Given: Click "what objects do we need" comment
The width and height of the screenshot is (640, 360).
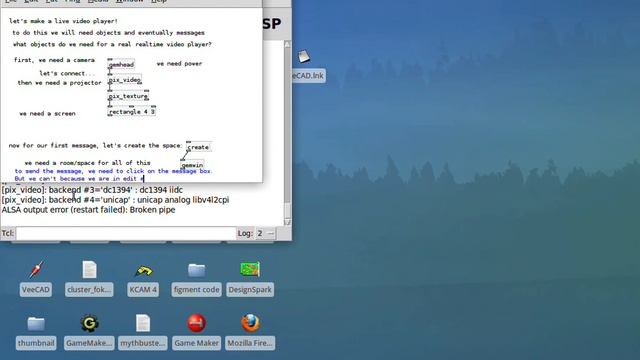Looking at the screenshot, I should point(112,44).
